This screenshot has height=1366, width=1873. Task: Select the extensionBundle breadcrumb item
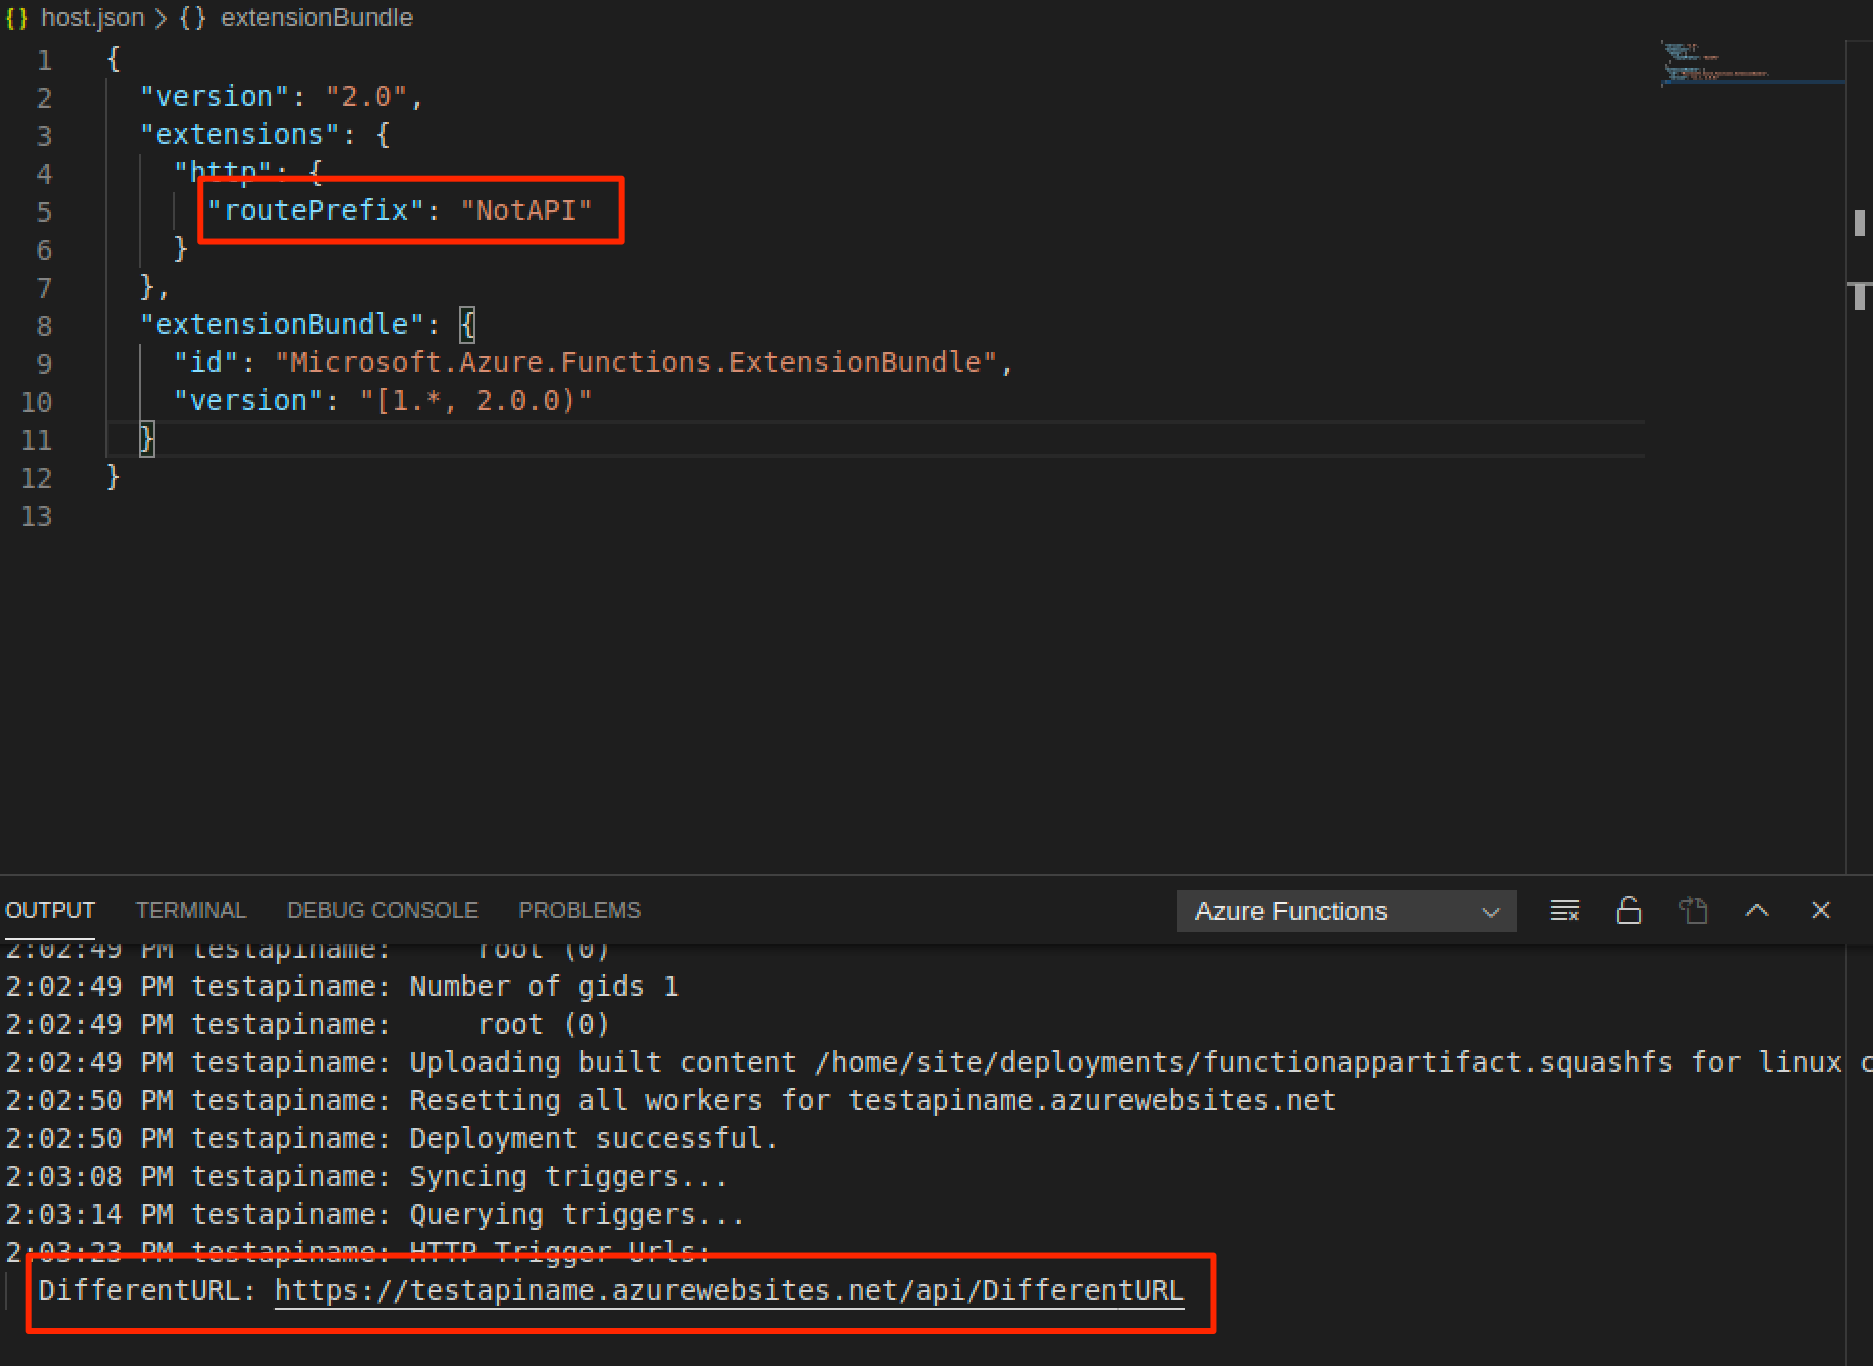point(317,17)
